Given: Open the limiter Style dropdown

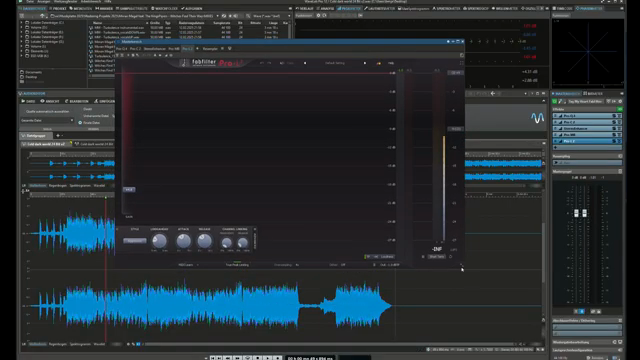Looking at the screenshot, I should click(135, 241).
